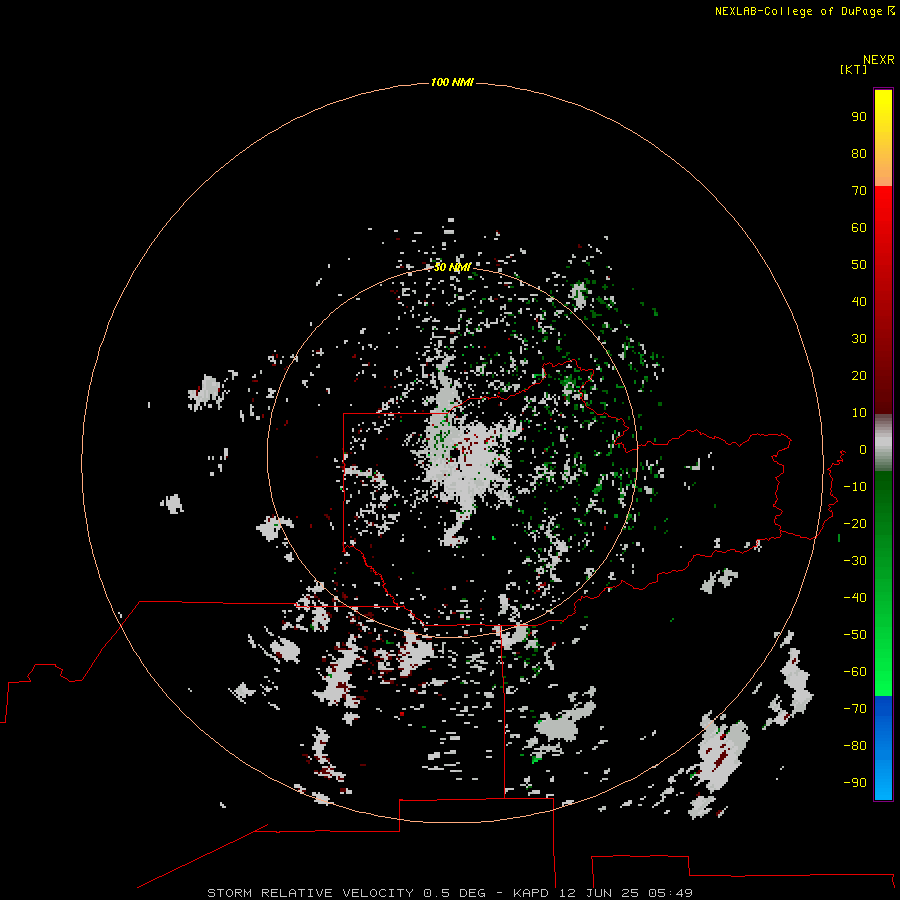Click the 30 value on the velocity scale
The height and width of the screenshot is (900, 900).
[x=859, y=339]
